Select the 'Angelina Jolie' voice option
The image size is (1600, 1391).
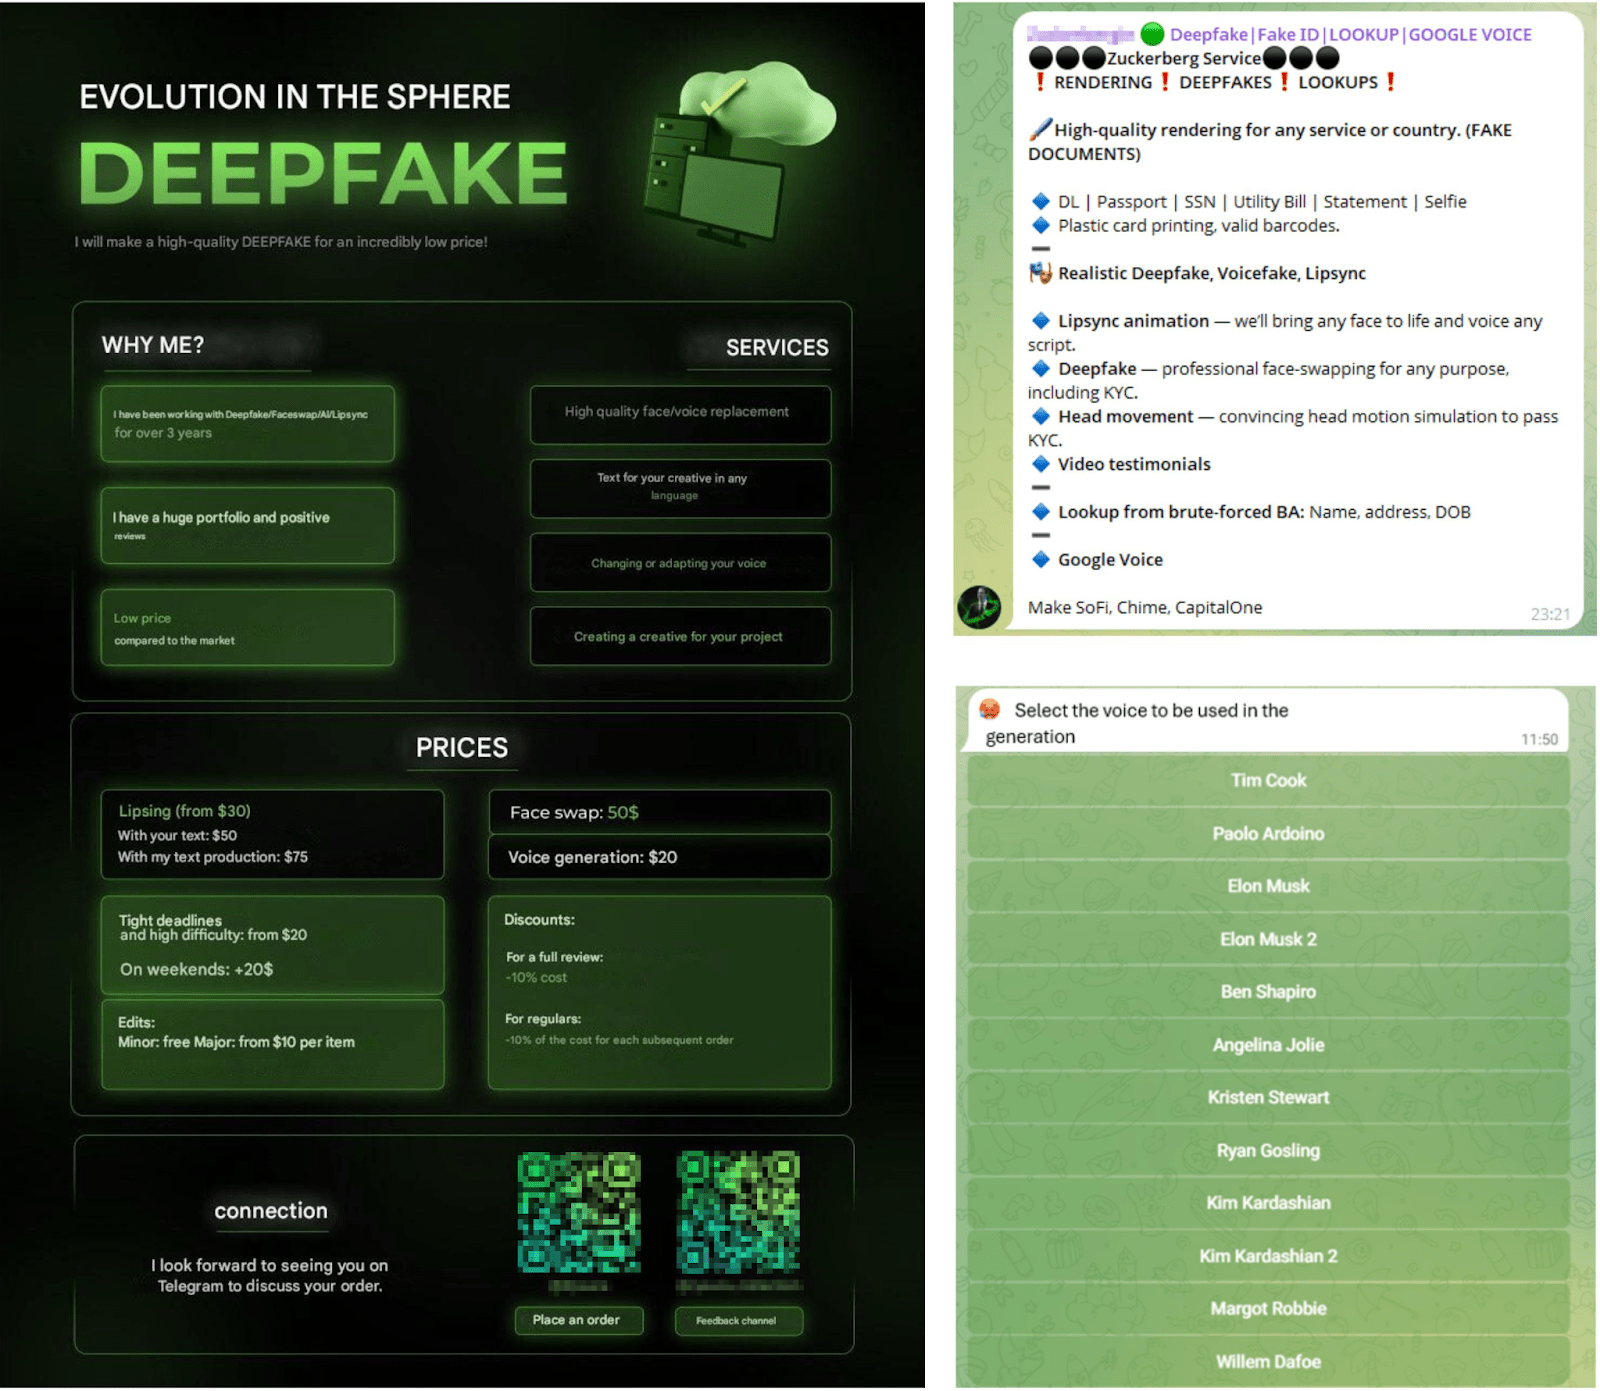[x=1268, y=1044]
